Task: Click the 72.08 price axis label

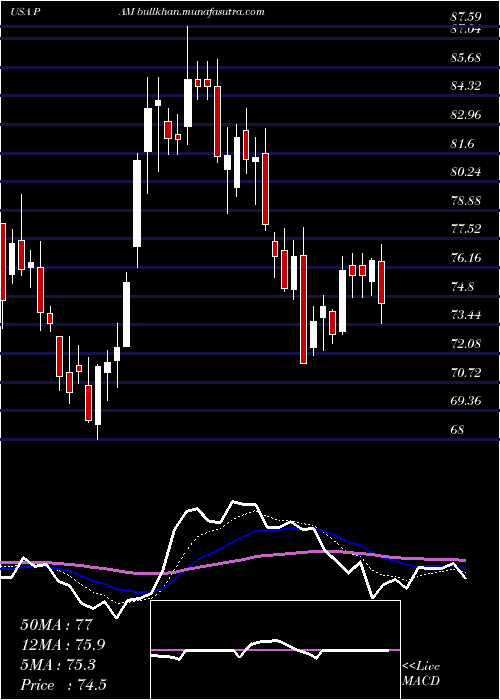Action: pos(466,344)
